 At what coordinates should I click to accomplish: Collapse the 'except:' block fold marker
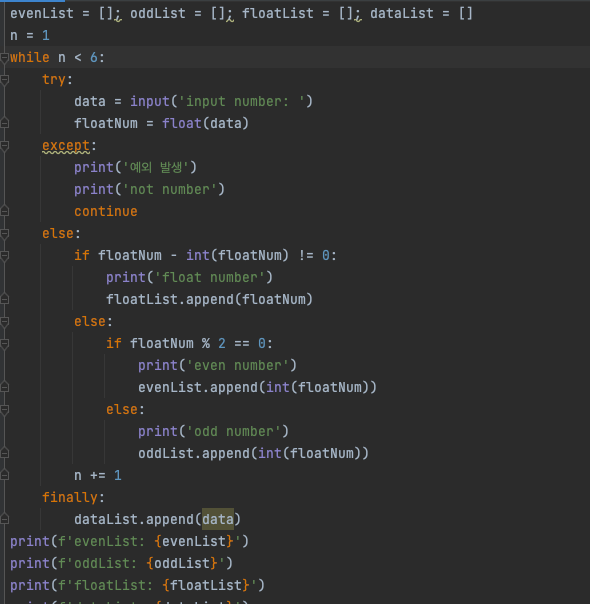(x=4, y=146)
